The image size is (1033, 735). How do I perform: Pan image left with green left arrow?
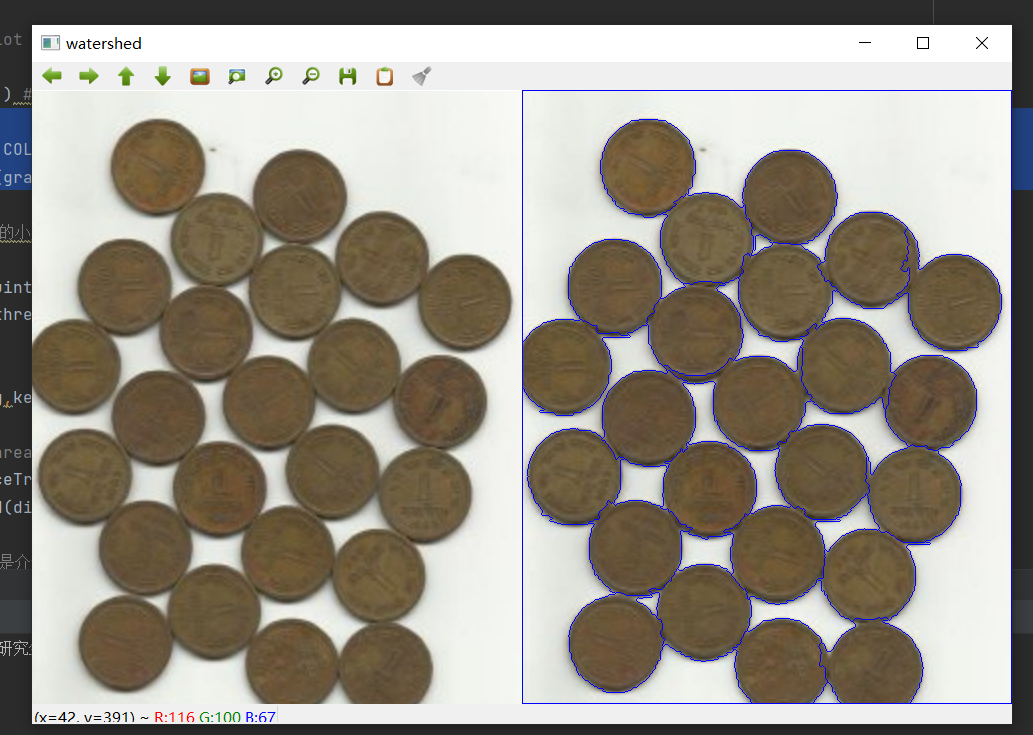coord(52,76)
